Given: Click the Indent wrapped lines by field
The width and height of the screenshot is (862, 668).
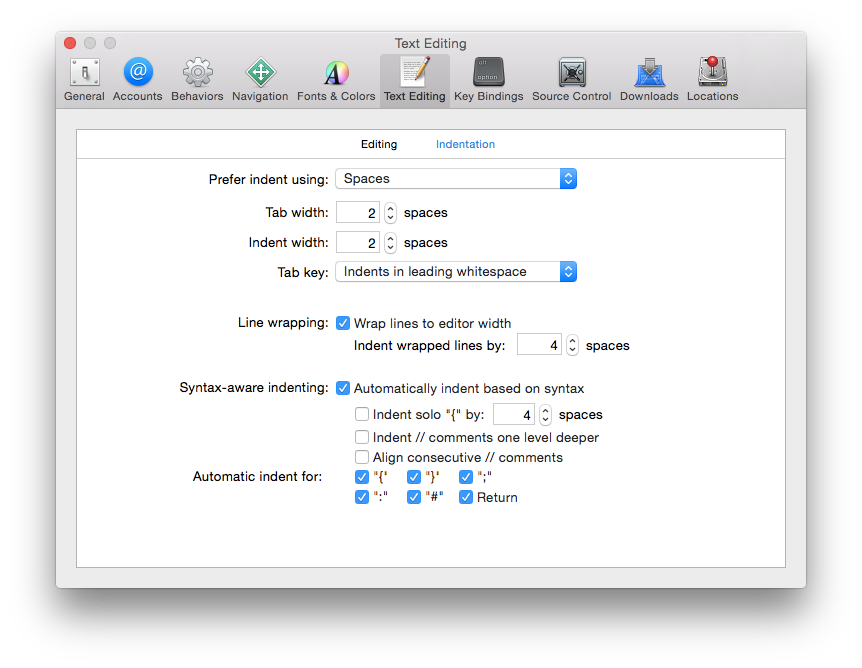Looking at the screenshot, I should [539, 345].
